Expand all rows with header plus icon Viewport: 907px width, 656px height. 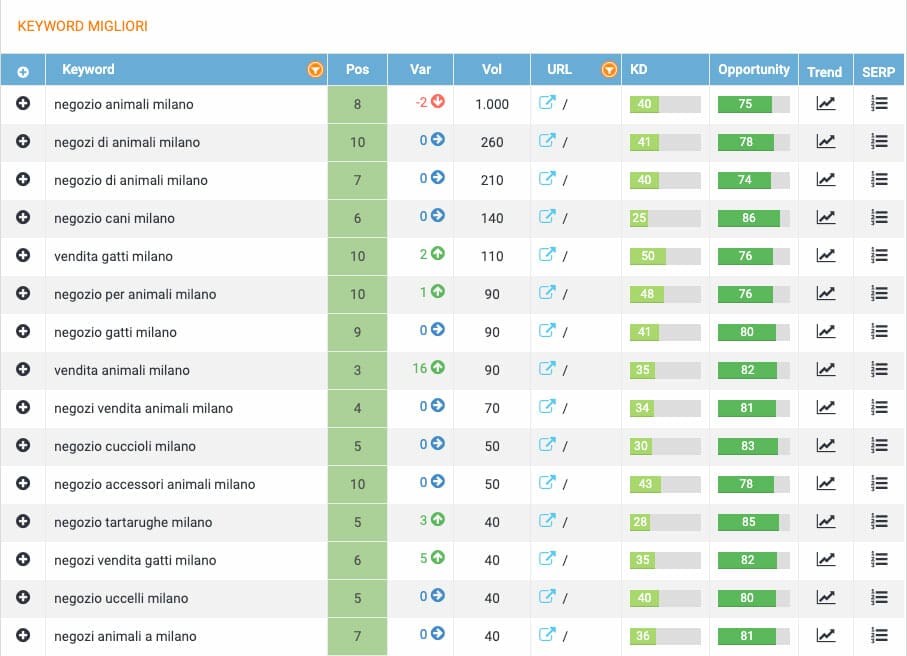pos(23,72)
